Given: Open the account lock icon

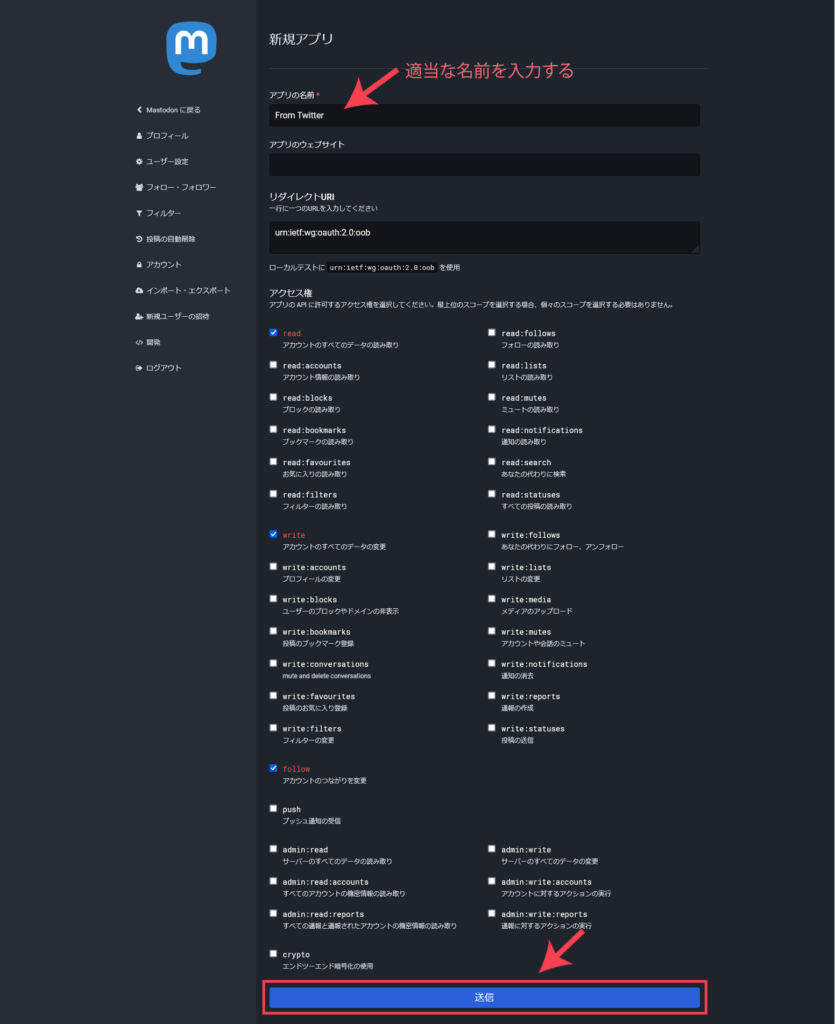Looking at the screenshot, I should click(x=139, y=264).
